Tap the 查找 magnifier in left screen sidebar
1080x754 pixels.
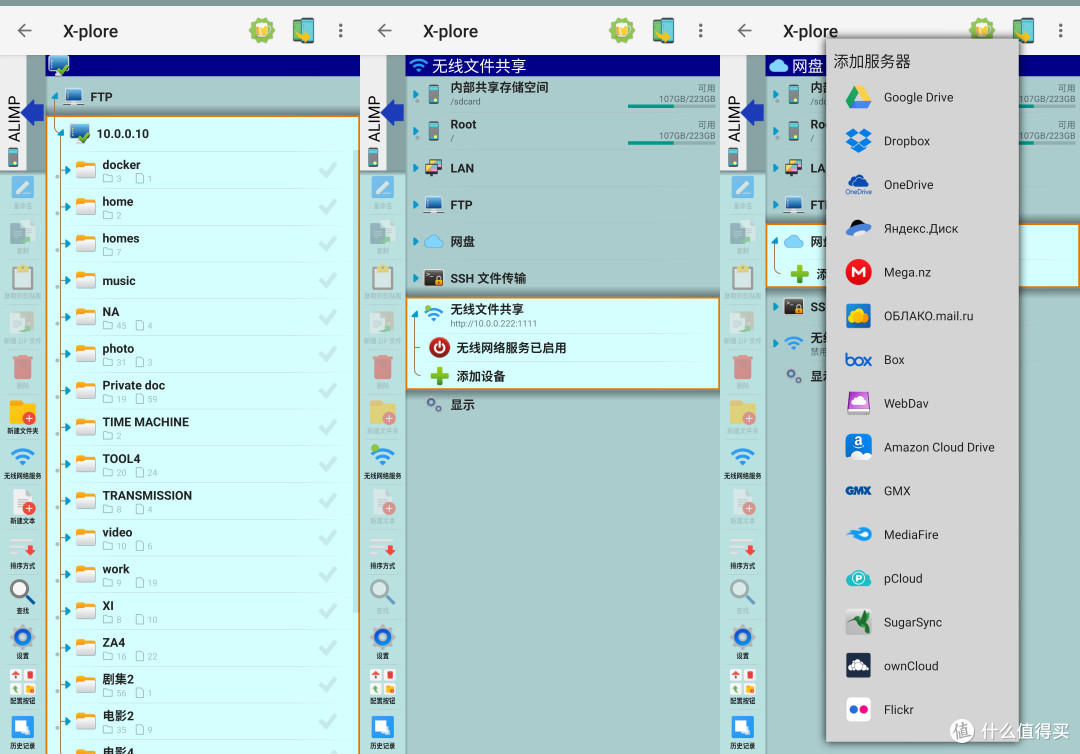[23, 596]
